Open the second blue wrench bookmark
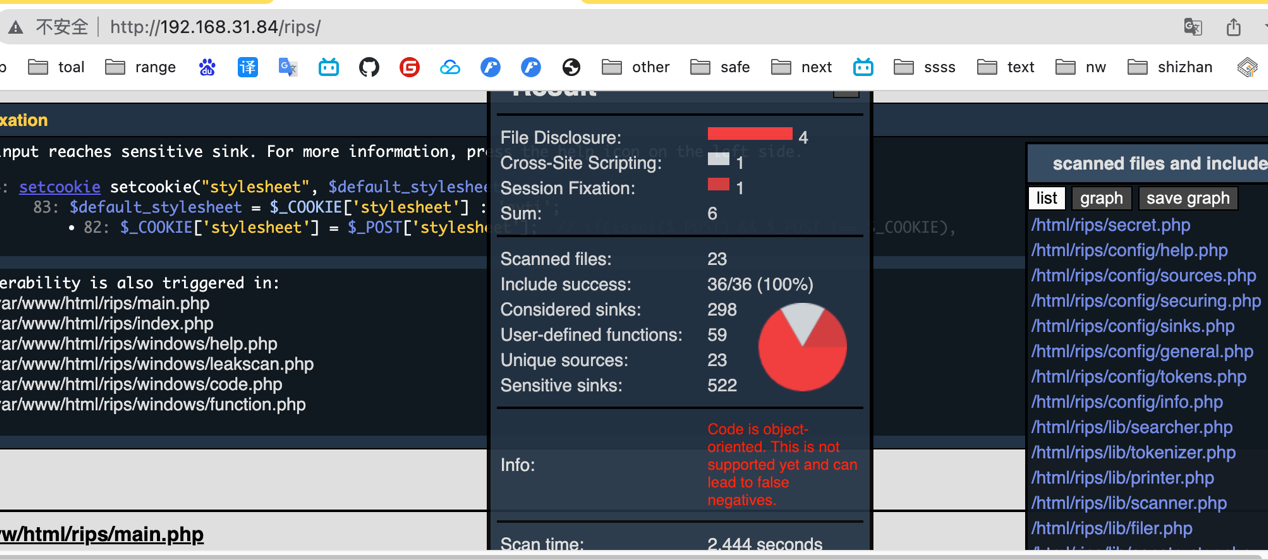1268x559 pixels. click(531, 67)
